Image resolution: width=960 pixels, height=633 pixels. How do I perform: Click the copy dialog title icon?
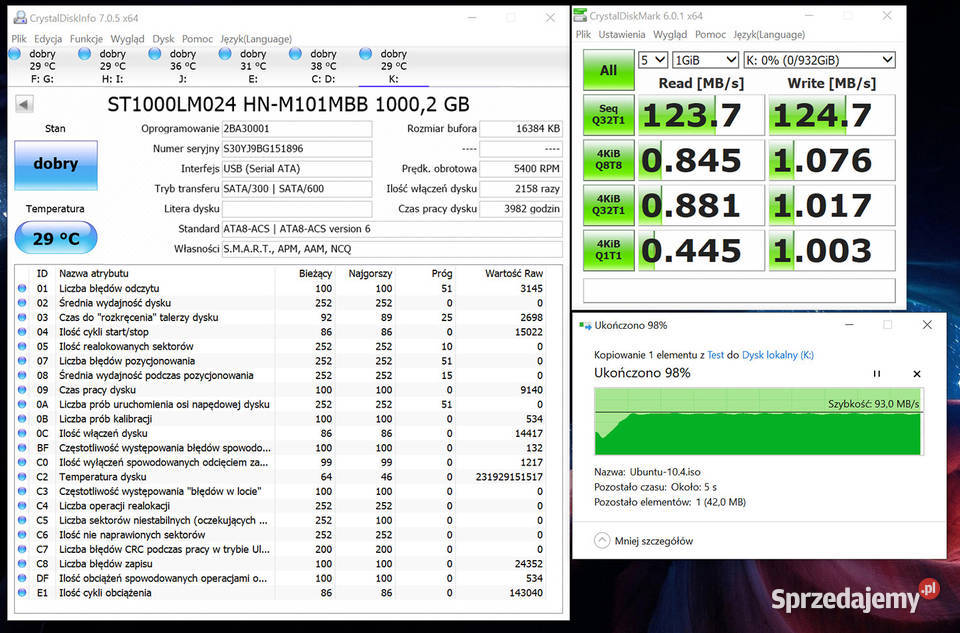point(585,326)
